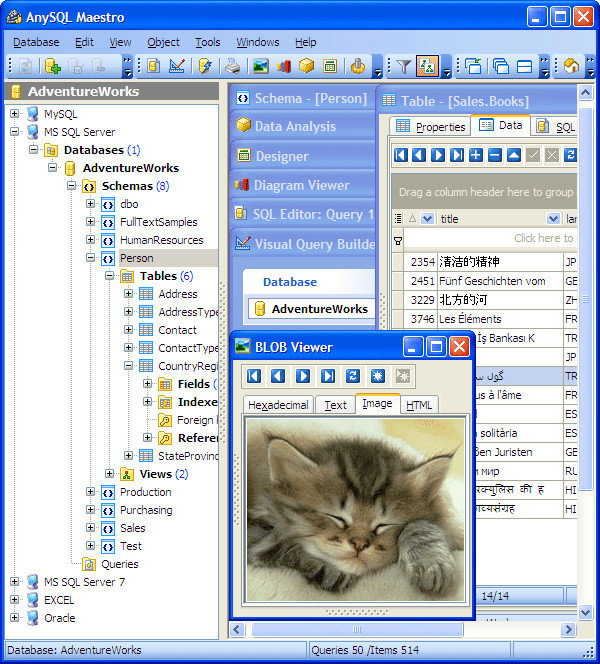This screenshot has height=664, width=600.
Task: Go to previous record in Sales.Books data grid
Action: pos(419,155)
